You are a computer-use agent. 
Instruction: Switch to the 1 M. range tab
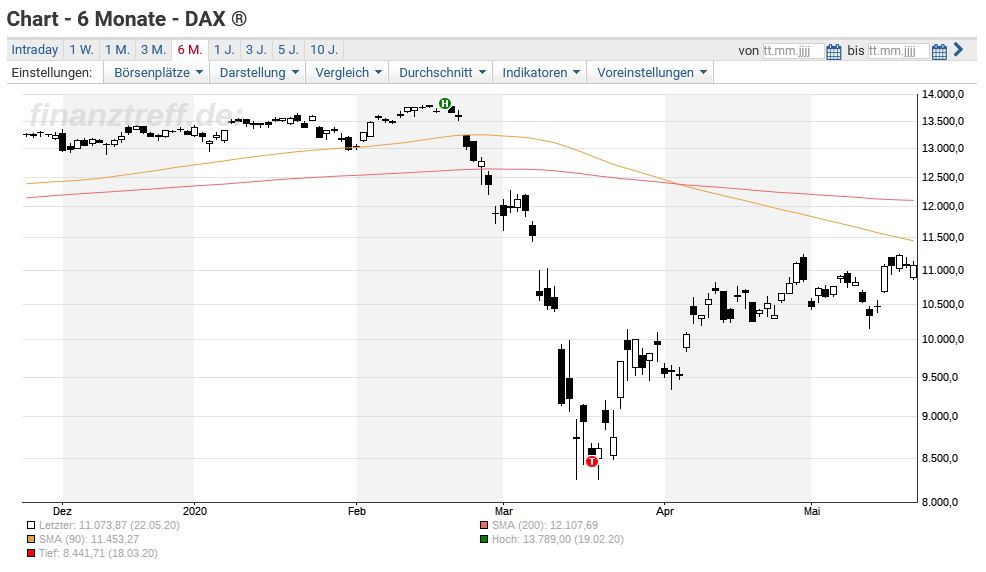(117, 50)
